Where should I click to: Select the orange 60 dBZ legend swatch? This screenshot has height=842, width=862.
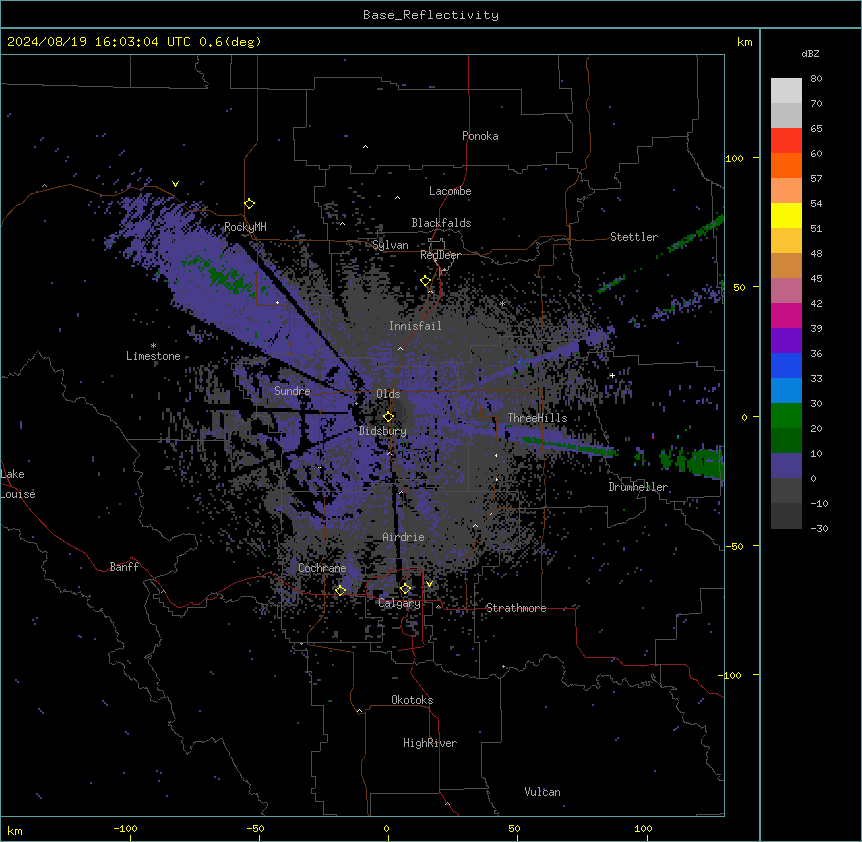point(786,165)
